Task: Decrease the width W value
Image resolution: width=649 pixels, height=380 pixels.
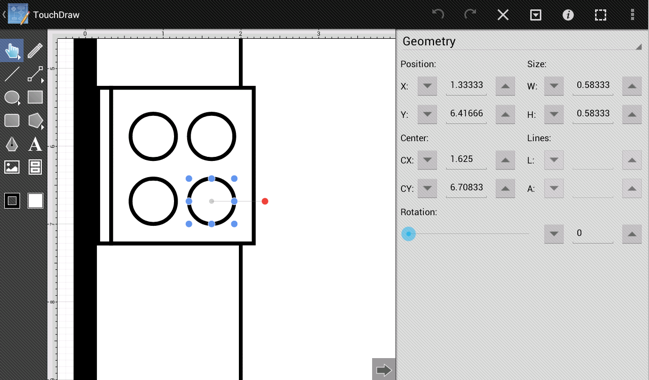Action: point(554,86)
